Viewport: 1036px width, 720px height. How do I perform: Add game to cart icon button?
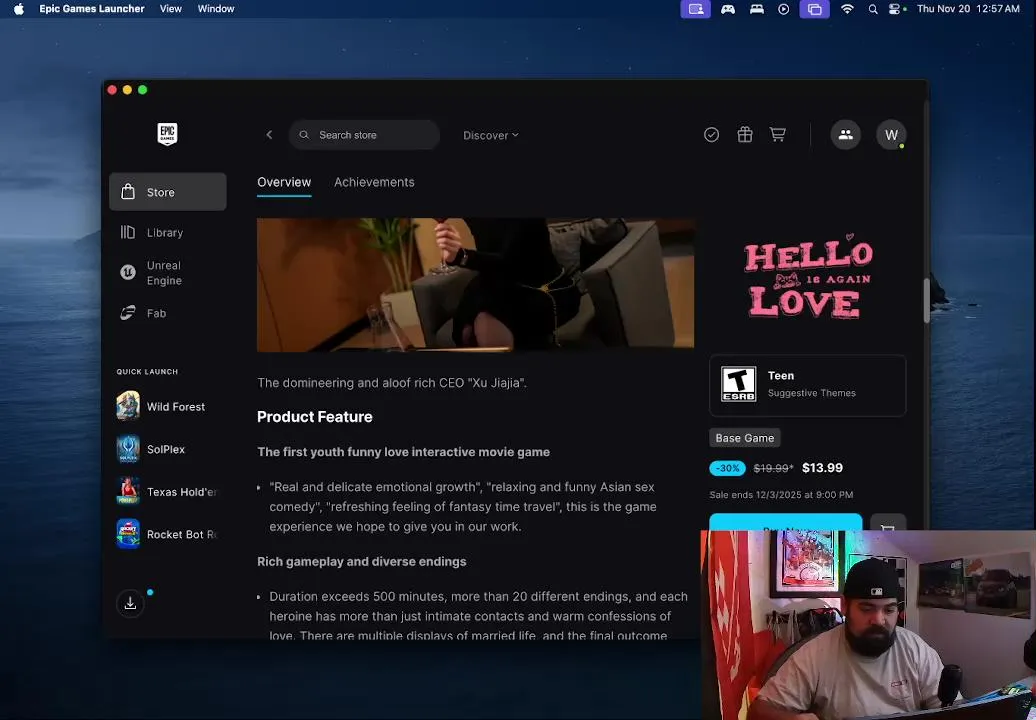pos(887,523)
